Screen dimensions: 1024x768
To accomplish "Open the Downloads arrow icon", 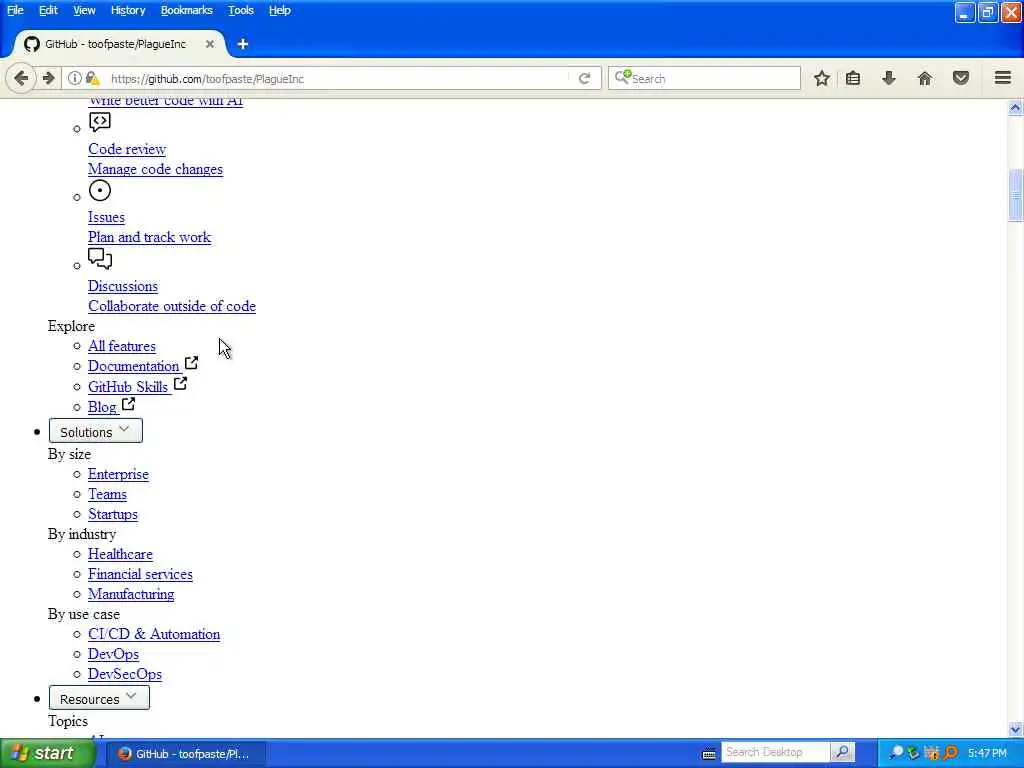I will coord(889,78).
